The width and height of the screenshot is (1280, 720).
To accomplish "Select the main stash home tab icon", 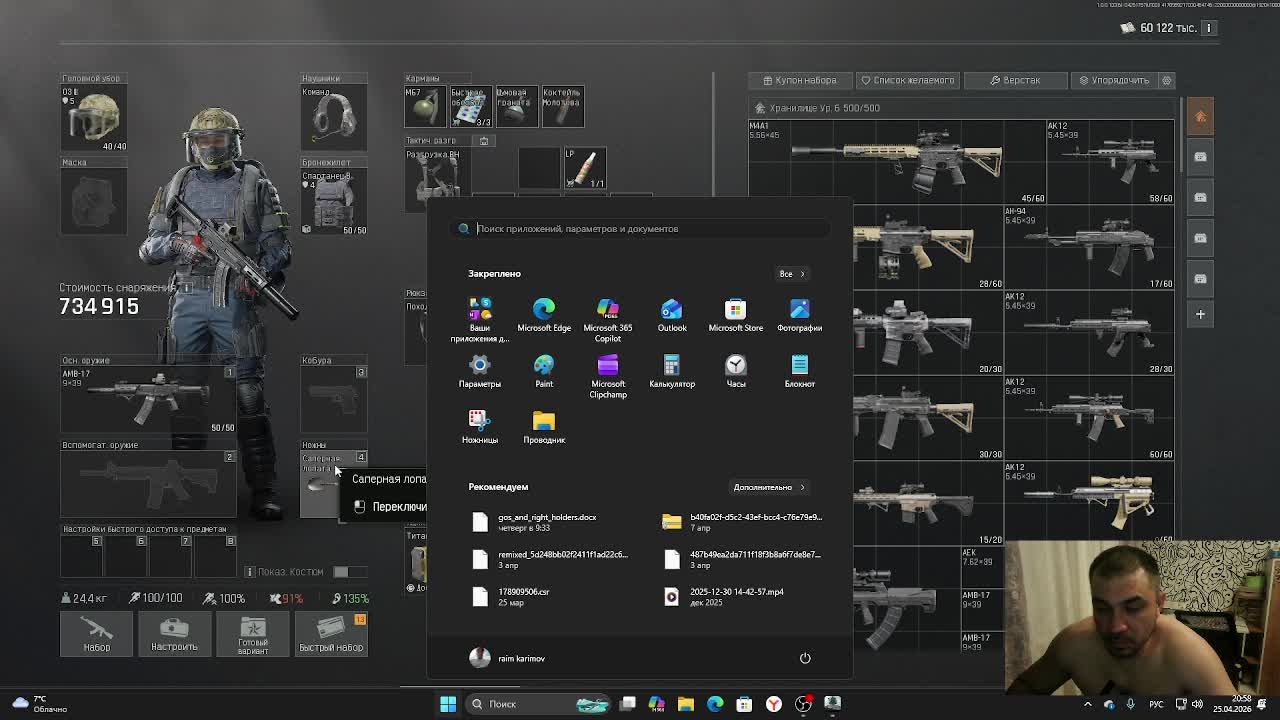I will (1201, 117).
